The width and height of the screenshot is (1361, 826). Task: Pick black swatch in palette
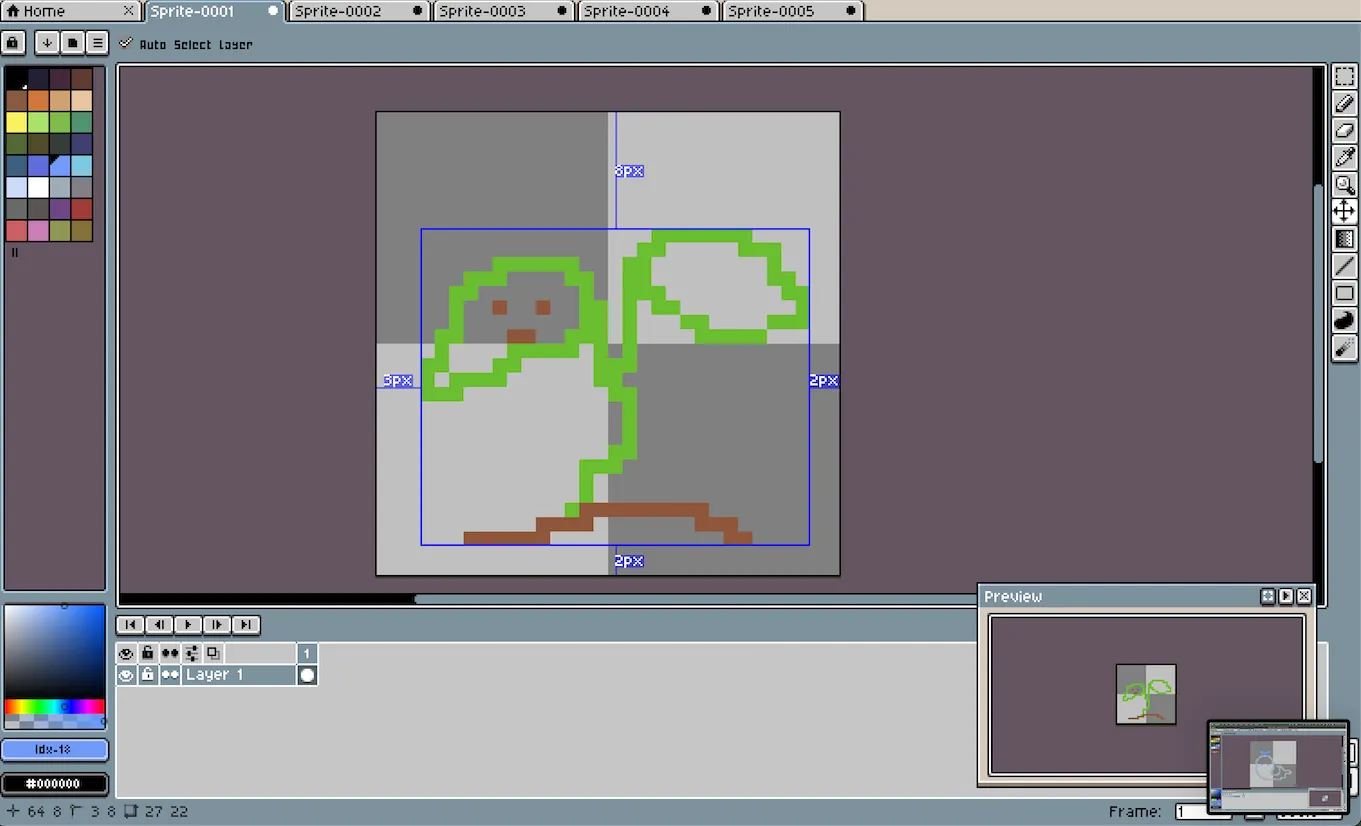click(16, 79)
